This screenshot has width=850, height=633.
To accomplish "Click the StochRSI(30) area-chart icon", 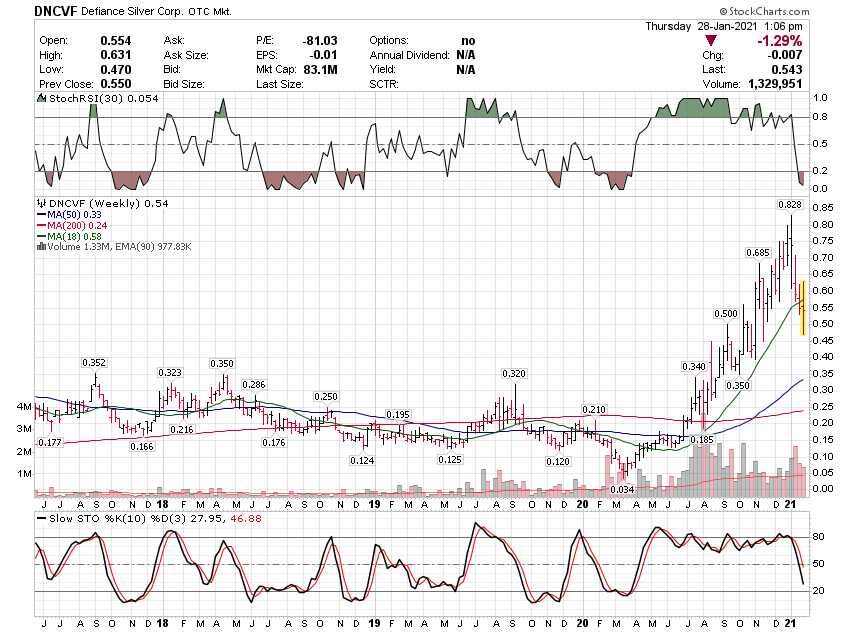I will pyautogui.click(x=41, y=99).
